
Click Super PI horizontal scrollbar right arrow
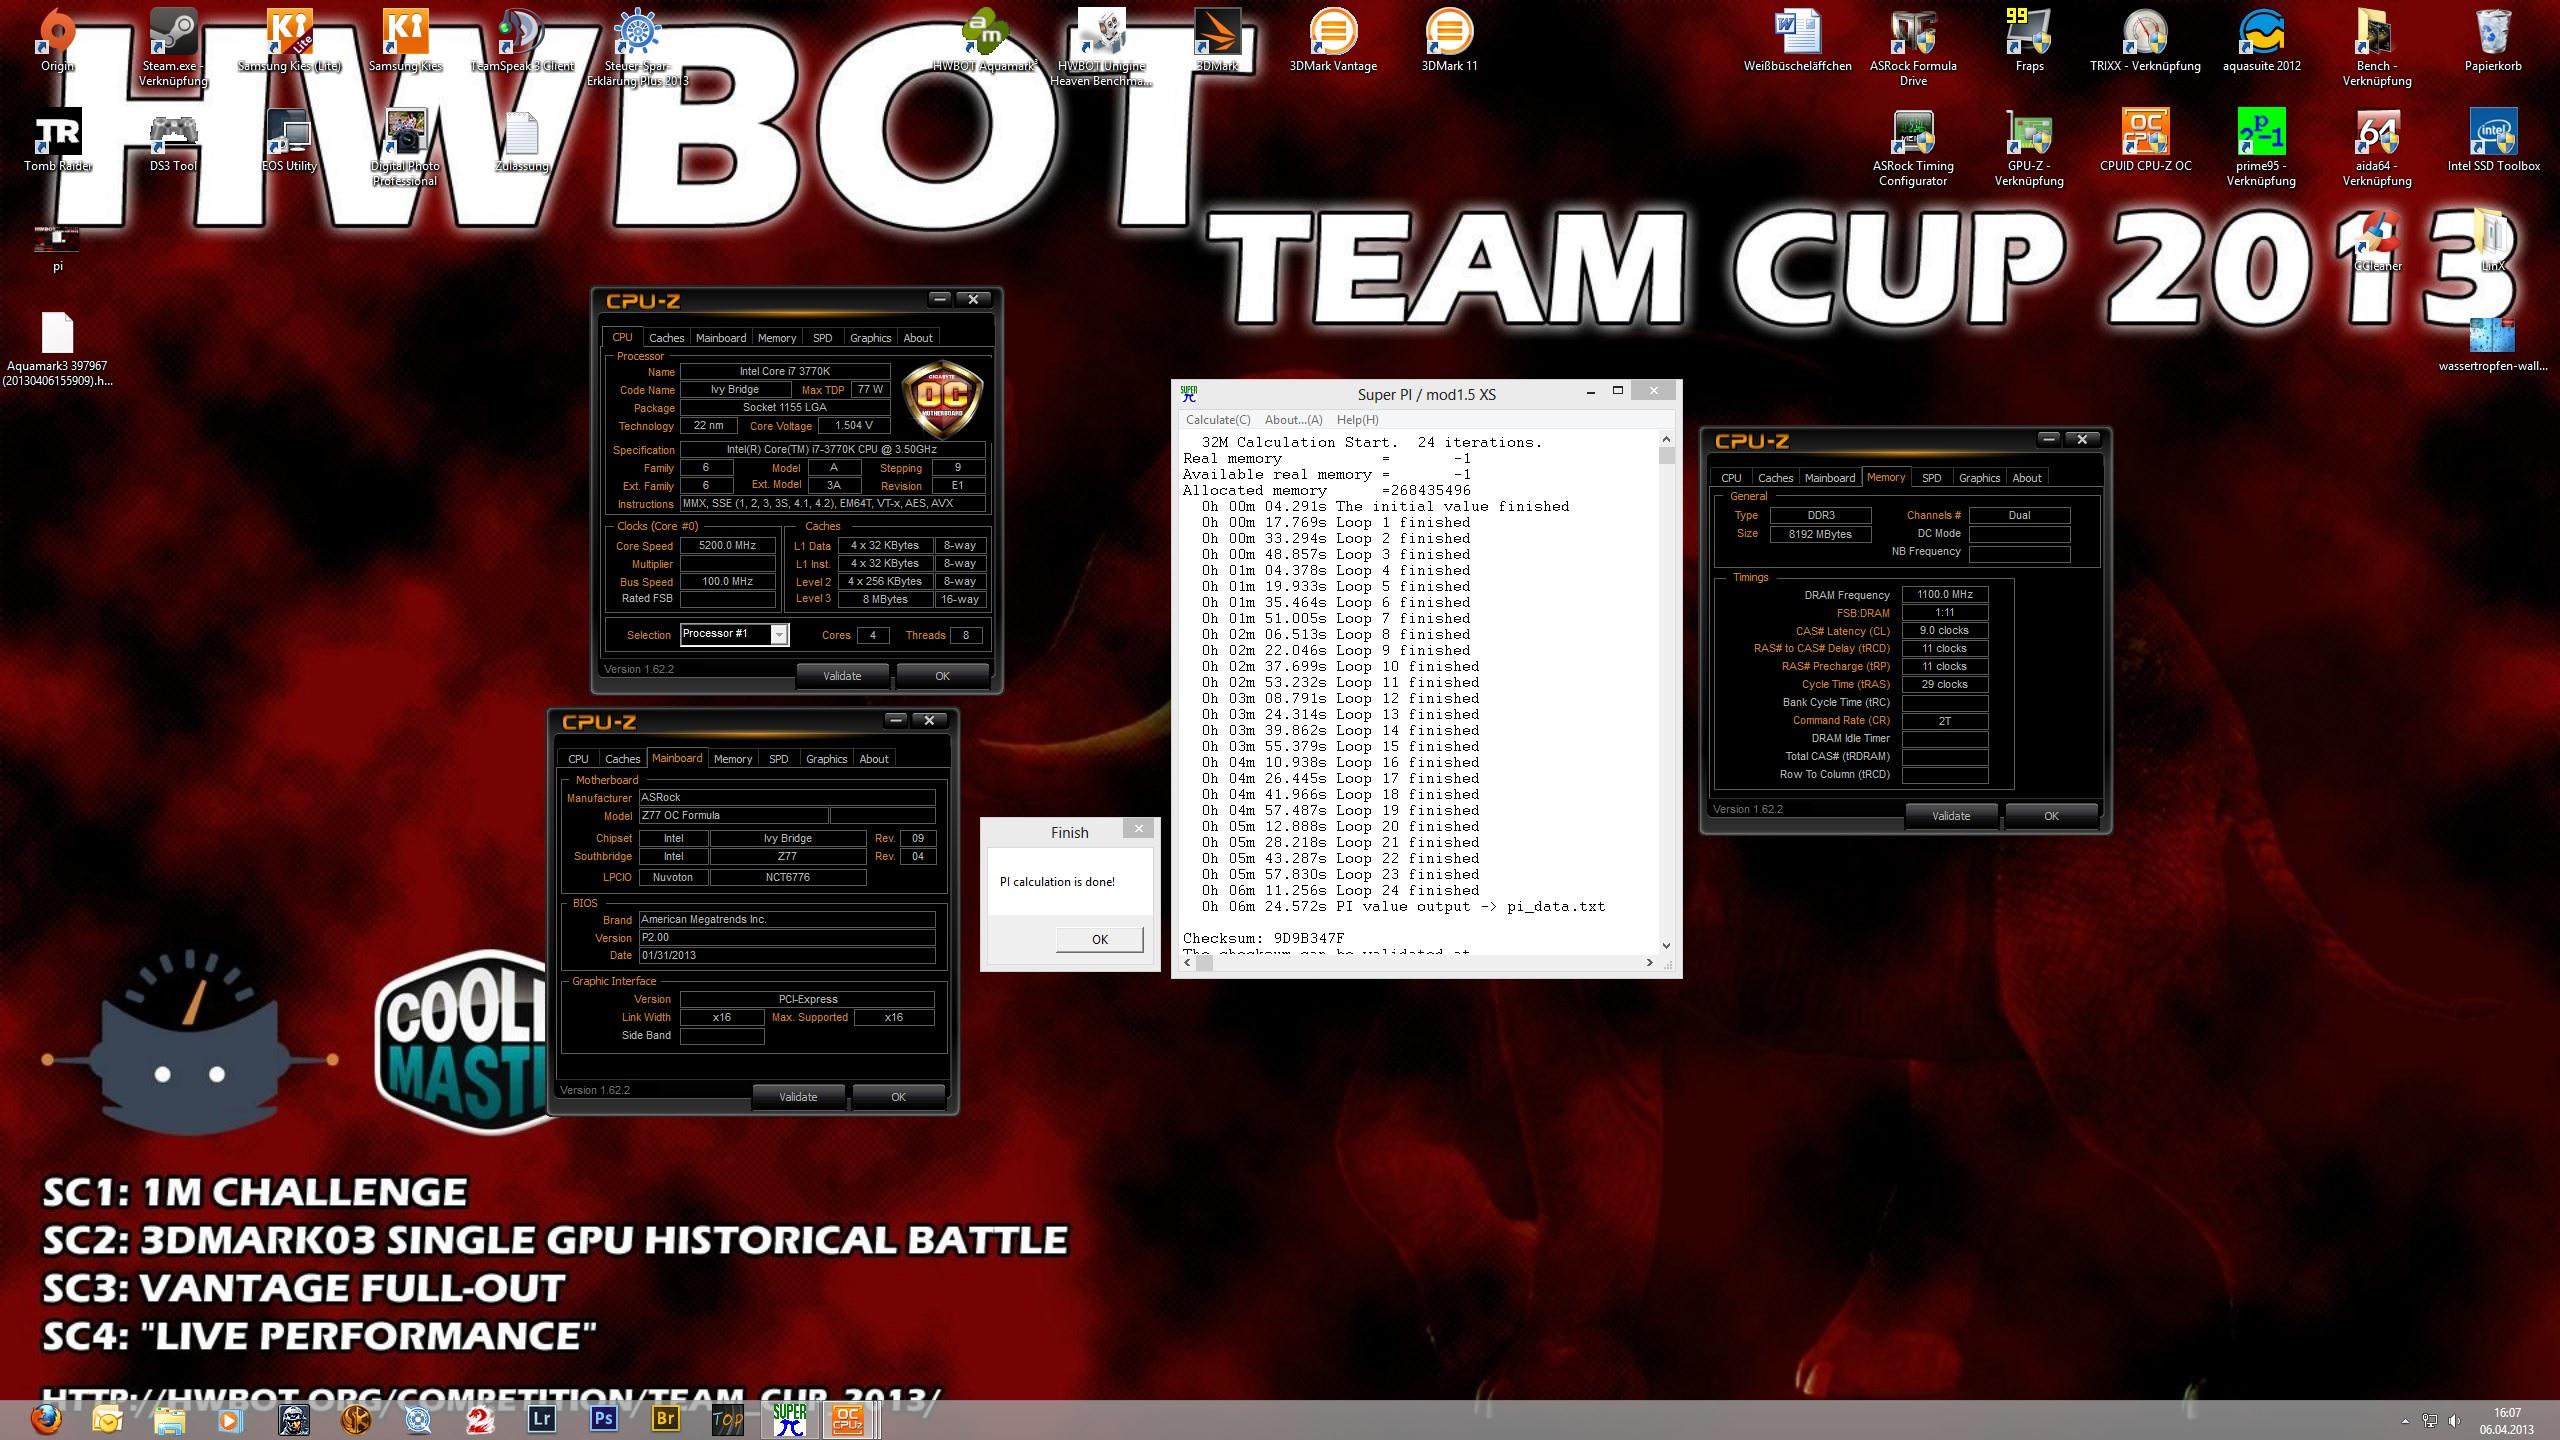[x=1650, y=963]
